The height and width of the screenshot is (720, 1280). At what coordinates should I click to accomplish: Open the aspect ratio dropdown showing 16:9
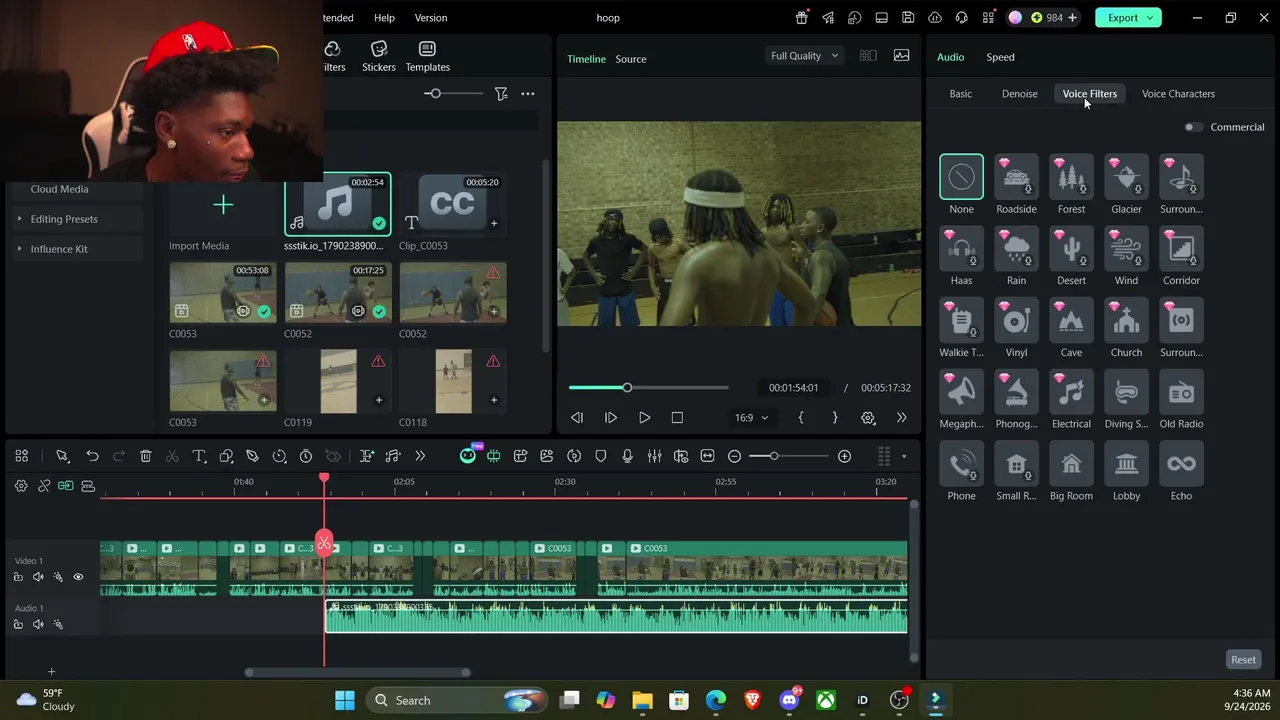(751, 418)
